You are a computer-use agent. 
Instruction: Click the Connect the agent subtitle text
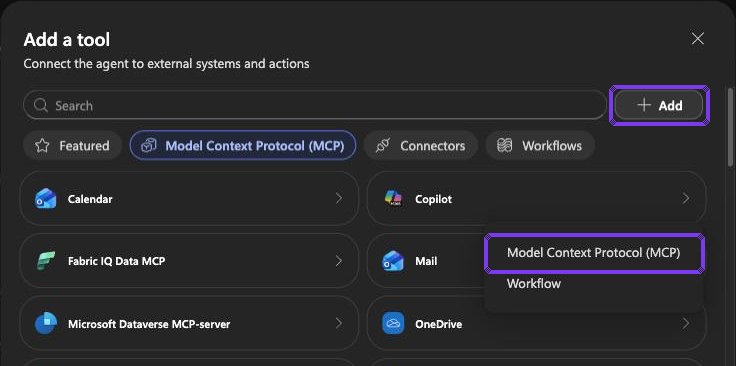(166, 63)
